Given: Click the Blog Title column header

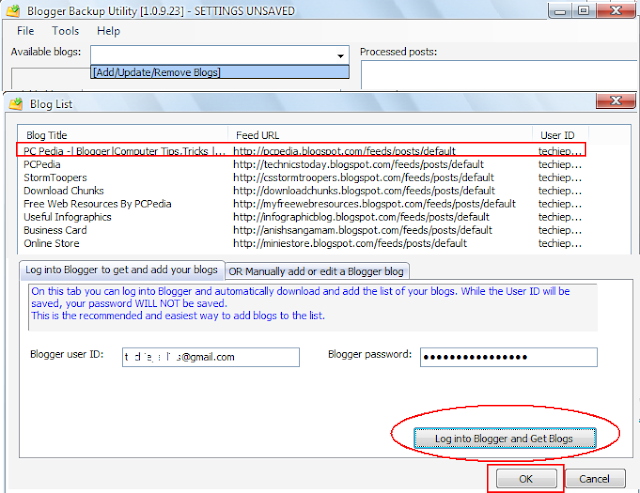Looking at the screenshot, I should pos(122,135).
